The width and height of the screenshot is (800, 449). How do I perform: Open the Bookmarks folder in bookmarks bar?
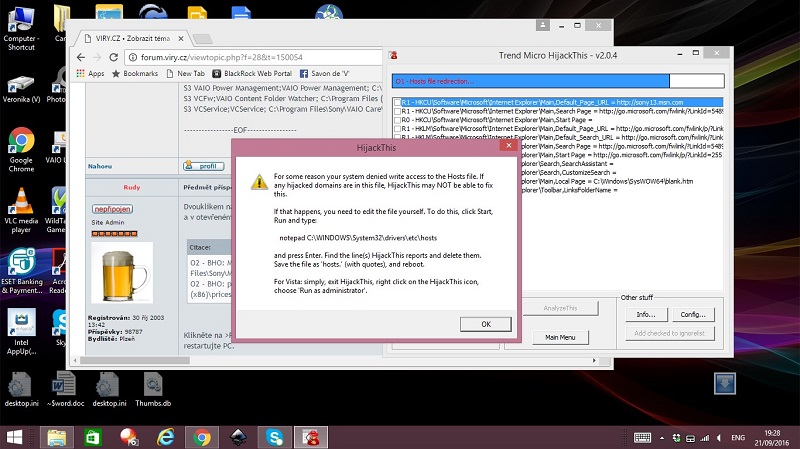tap(135, 73)
